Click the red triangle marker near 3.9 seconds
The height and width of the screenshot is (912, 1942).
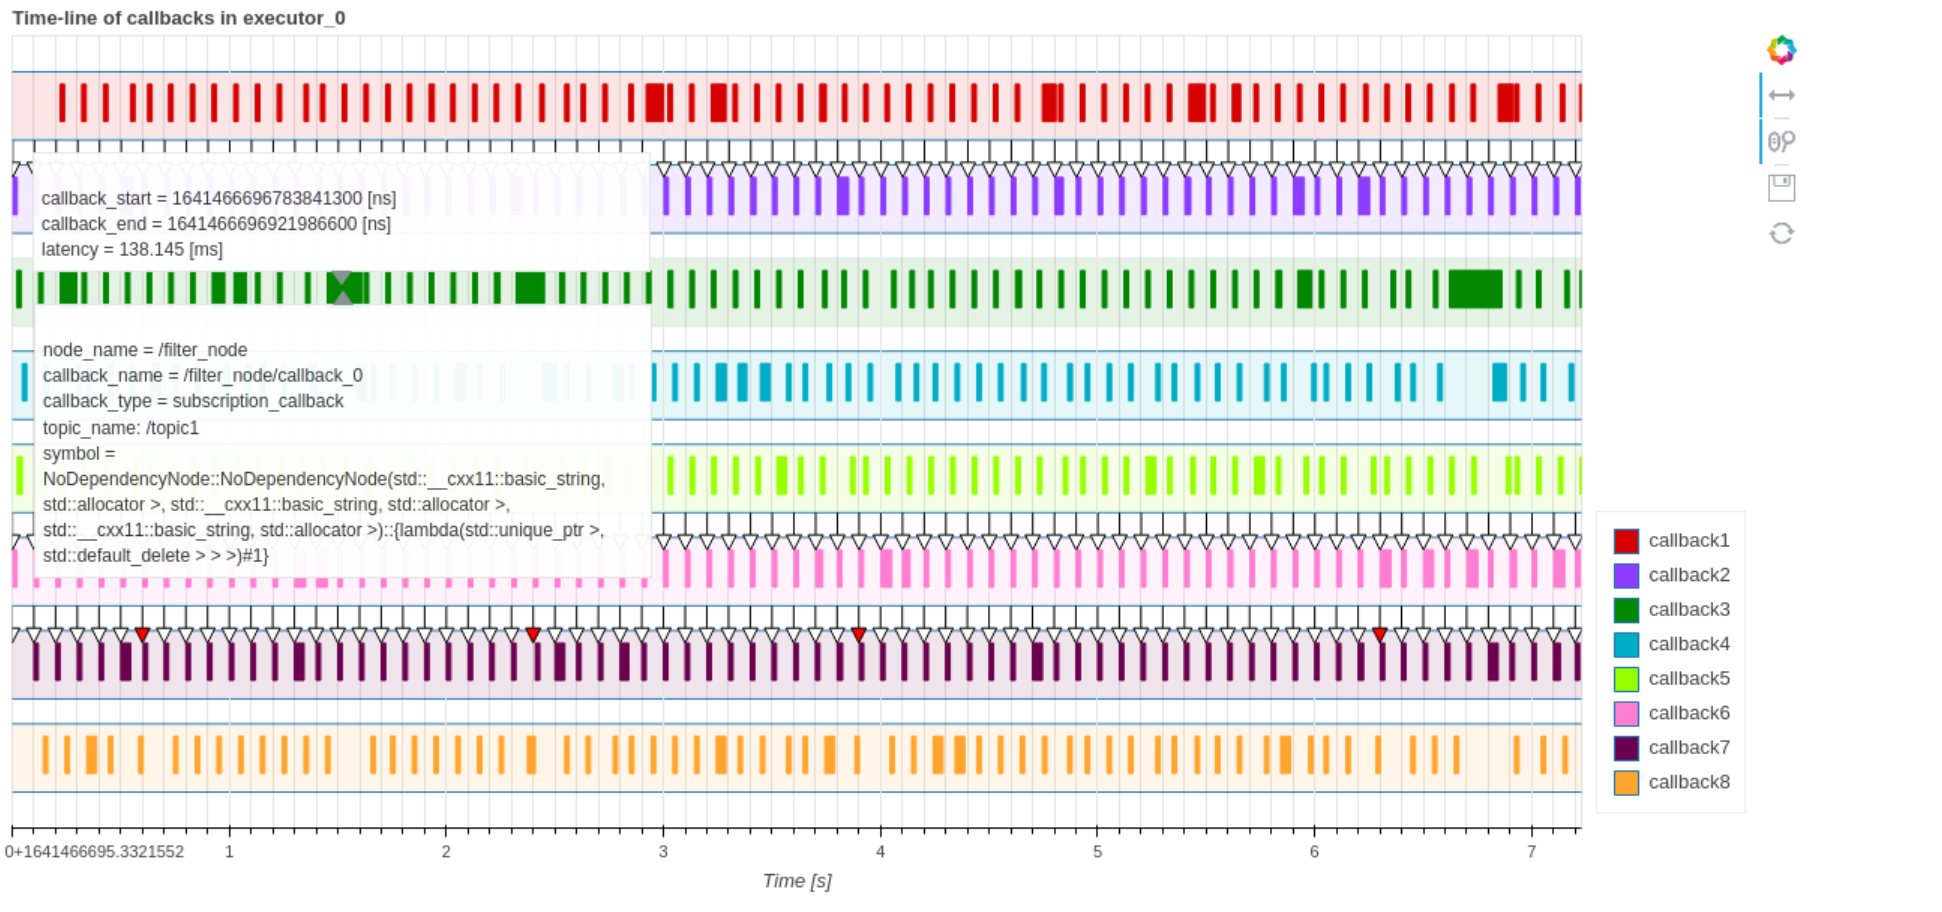click(x=859, y=635)
